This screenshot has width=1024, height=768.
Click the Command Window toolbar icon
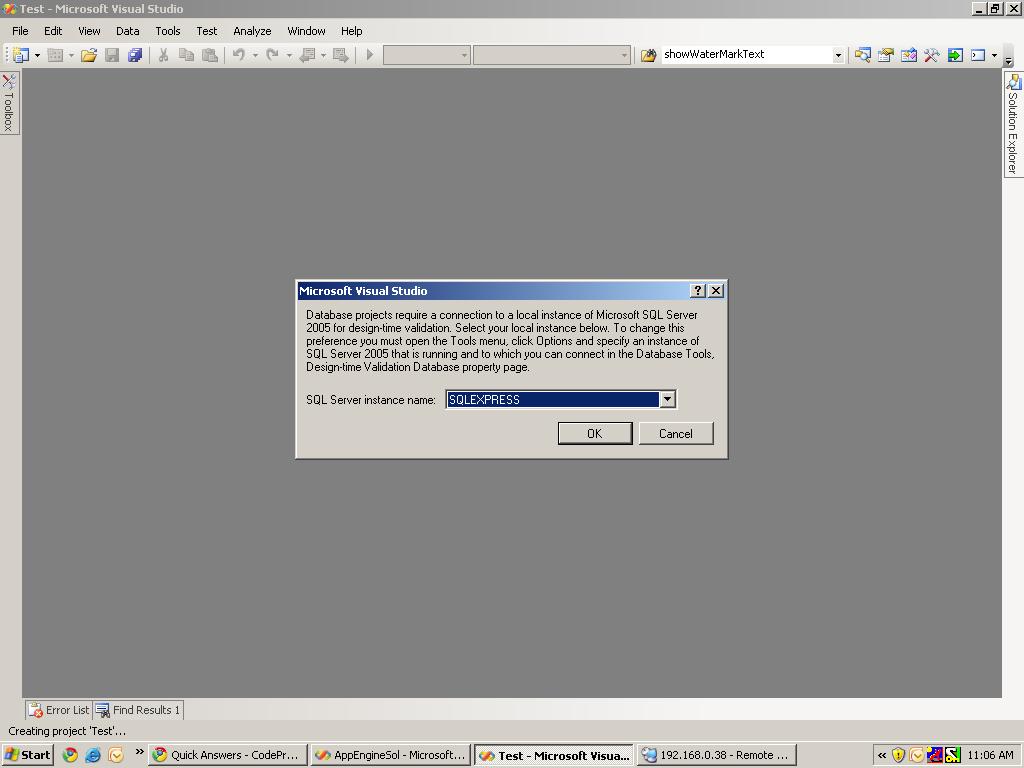pyautogui.click(x=978, y=56)
